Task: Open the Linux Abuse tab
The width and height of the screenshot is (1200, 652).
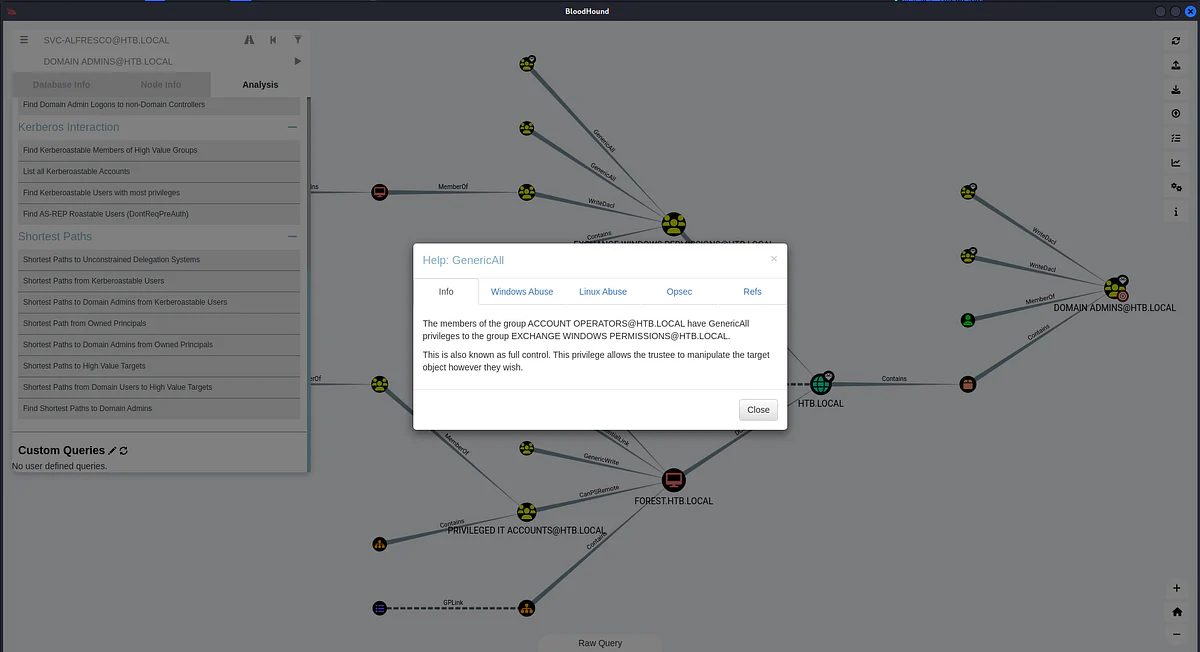Action: click(603, 292)
